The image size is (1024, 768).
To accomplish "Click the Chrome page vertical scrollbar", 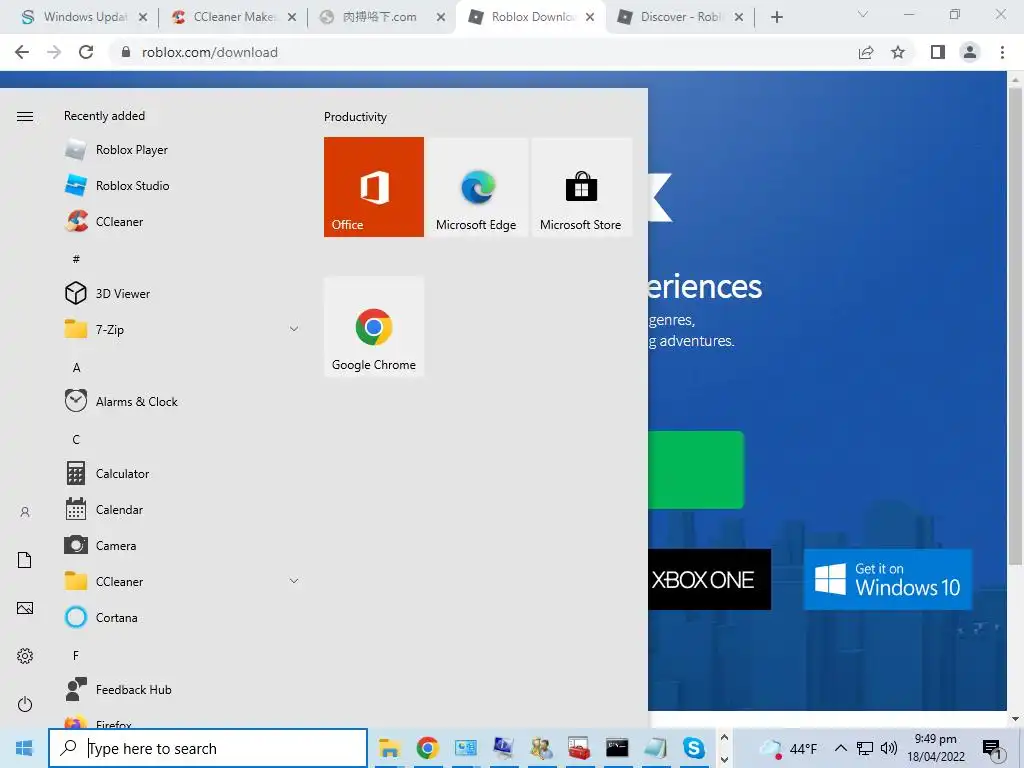I will tap(1015, 327).
